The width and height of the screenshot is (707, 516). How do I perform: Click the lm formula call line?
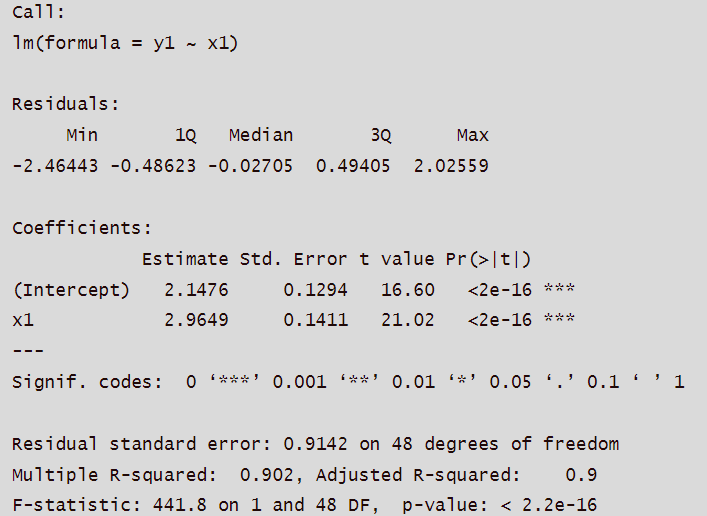point(124,43)
